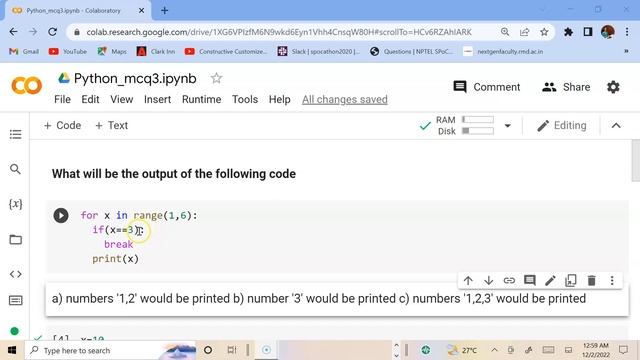Viewport: 640px width, 360px height.
Task: Open a new browser tab
Action: coord(164,11)
